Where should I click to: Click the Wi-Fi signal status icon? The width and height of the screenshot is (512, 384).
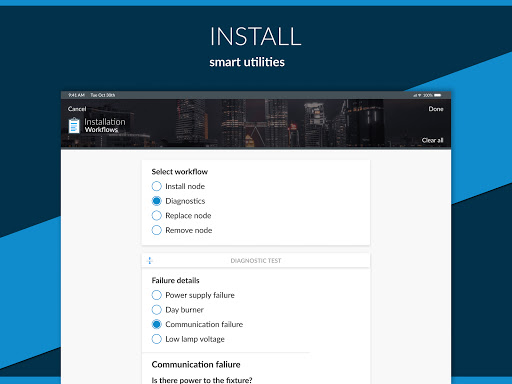[x=420, y=95]
